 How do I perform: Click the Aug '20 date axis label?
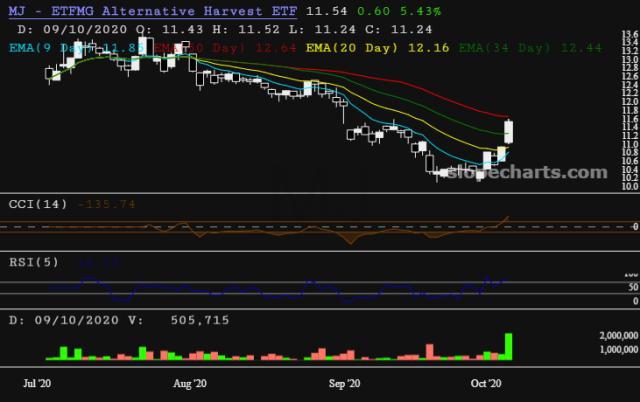[x=189, y=383]
